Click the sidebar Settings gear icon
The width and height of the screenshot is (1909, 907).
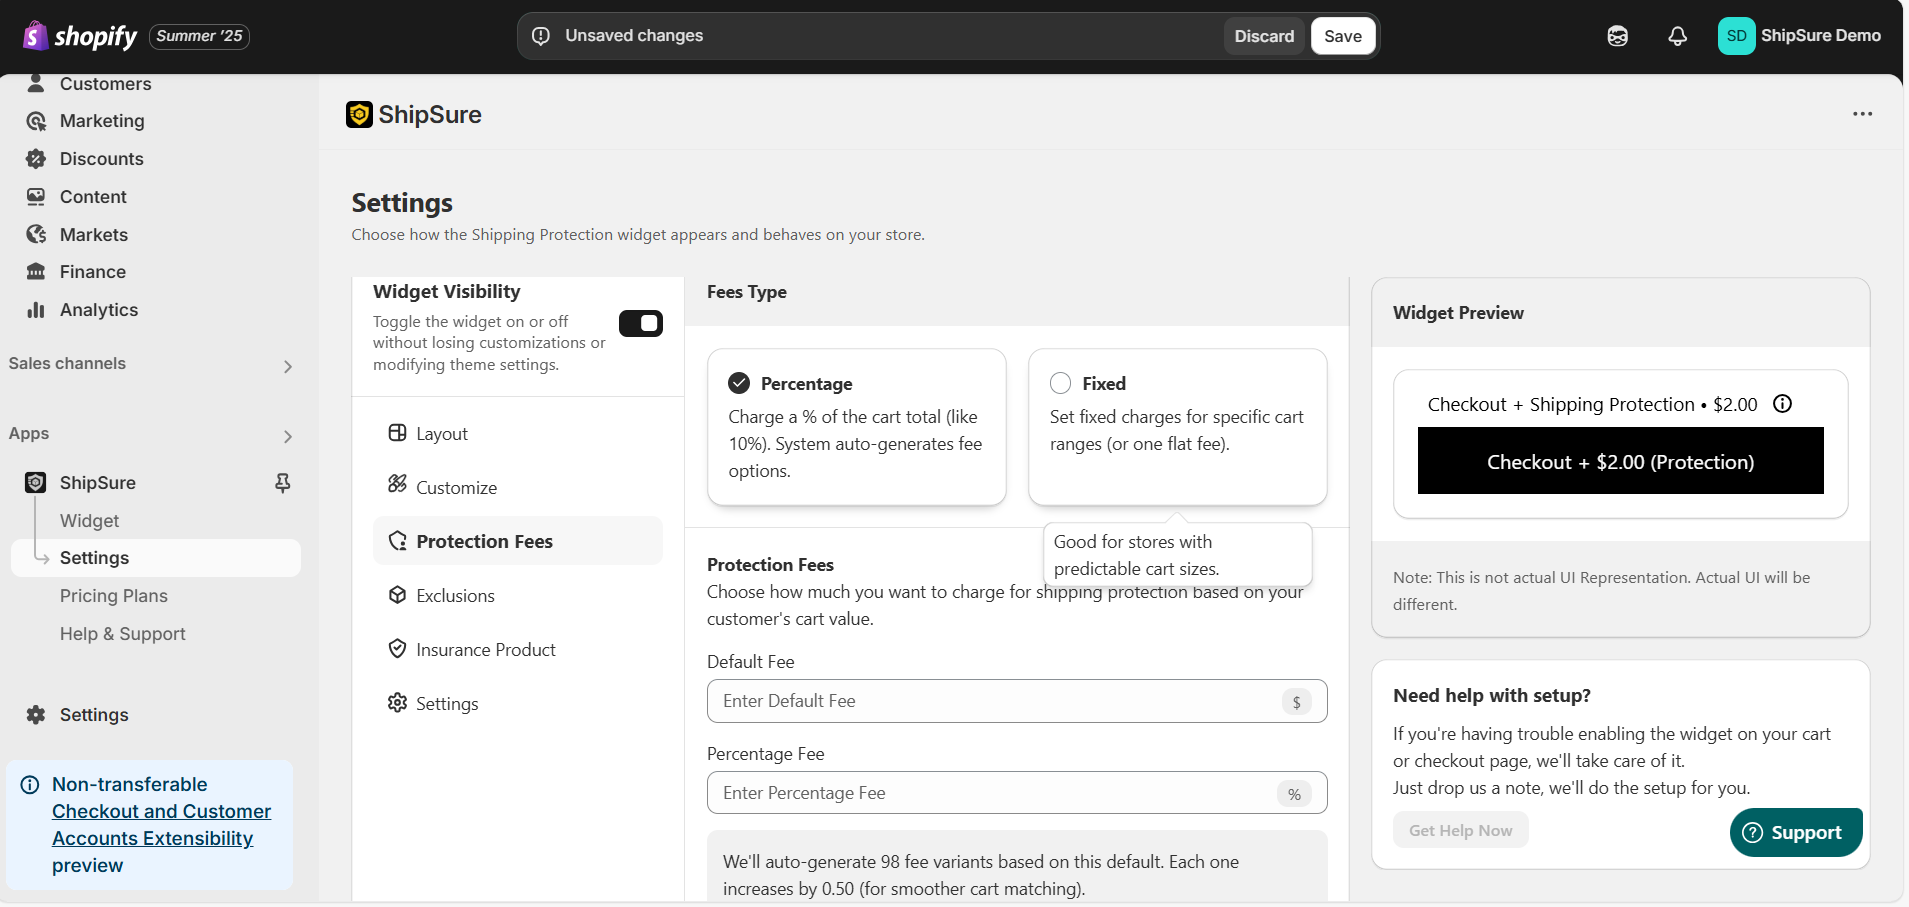[x=36, y=715]
